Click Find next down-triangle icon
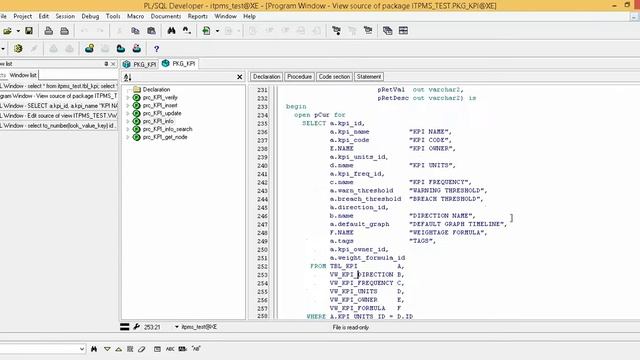Screen dimensions: 640x360 click(107, 349)
